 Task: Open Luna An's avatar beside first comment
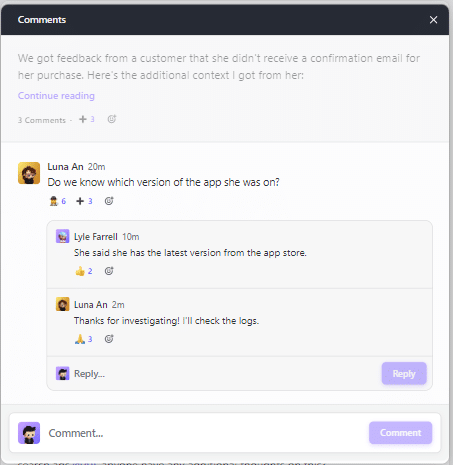coord(29,173)
